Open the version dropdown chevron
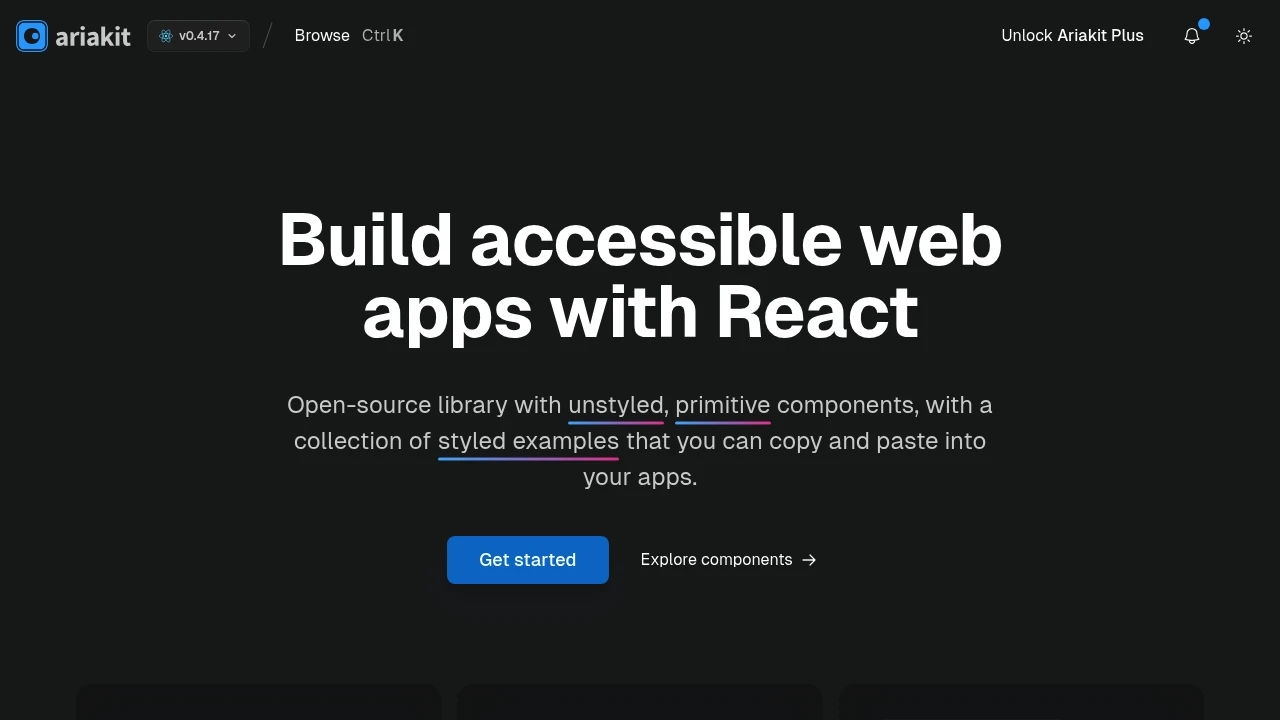Screen dimensions: 1280x720 pos(231,36)
